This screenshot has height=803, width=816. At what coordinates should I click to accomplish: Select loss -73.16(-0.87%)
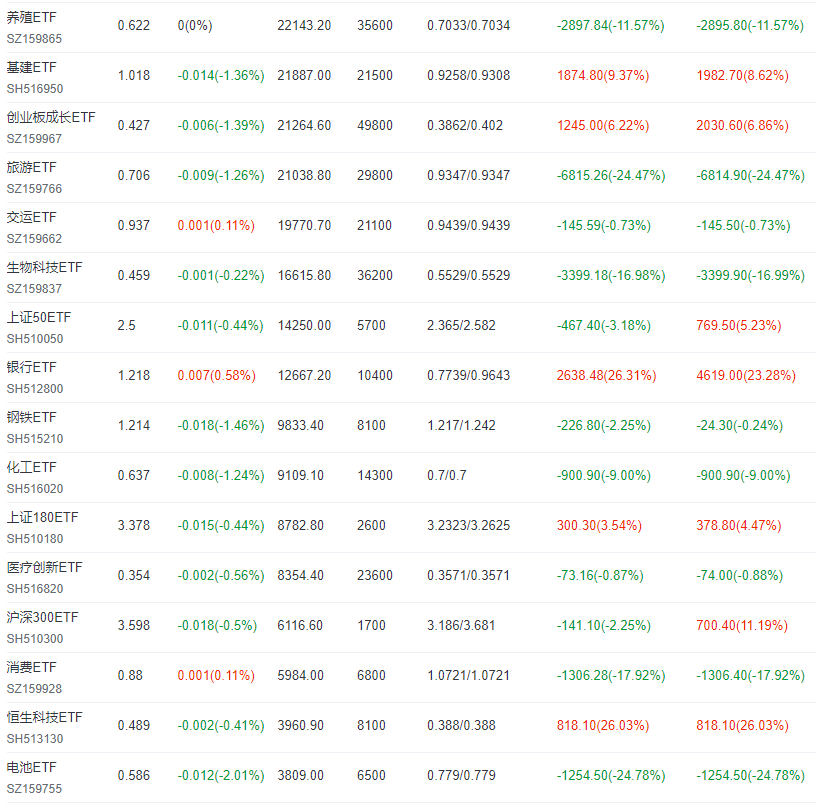pyautogui.click(x=600, y=575)
